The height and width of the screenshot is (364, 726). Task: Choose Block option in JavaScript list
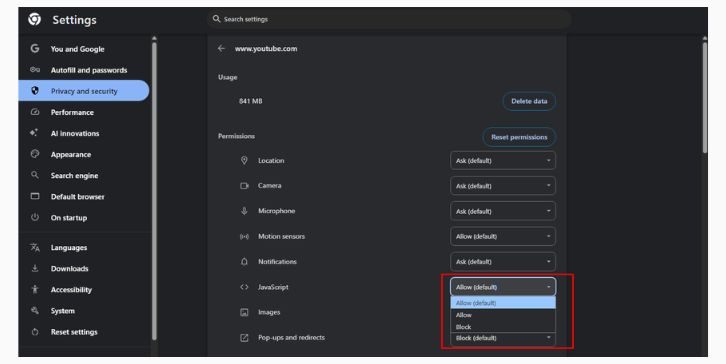click(x=503, y=326)
